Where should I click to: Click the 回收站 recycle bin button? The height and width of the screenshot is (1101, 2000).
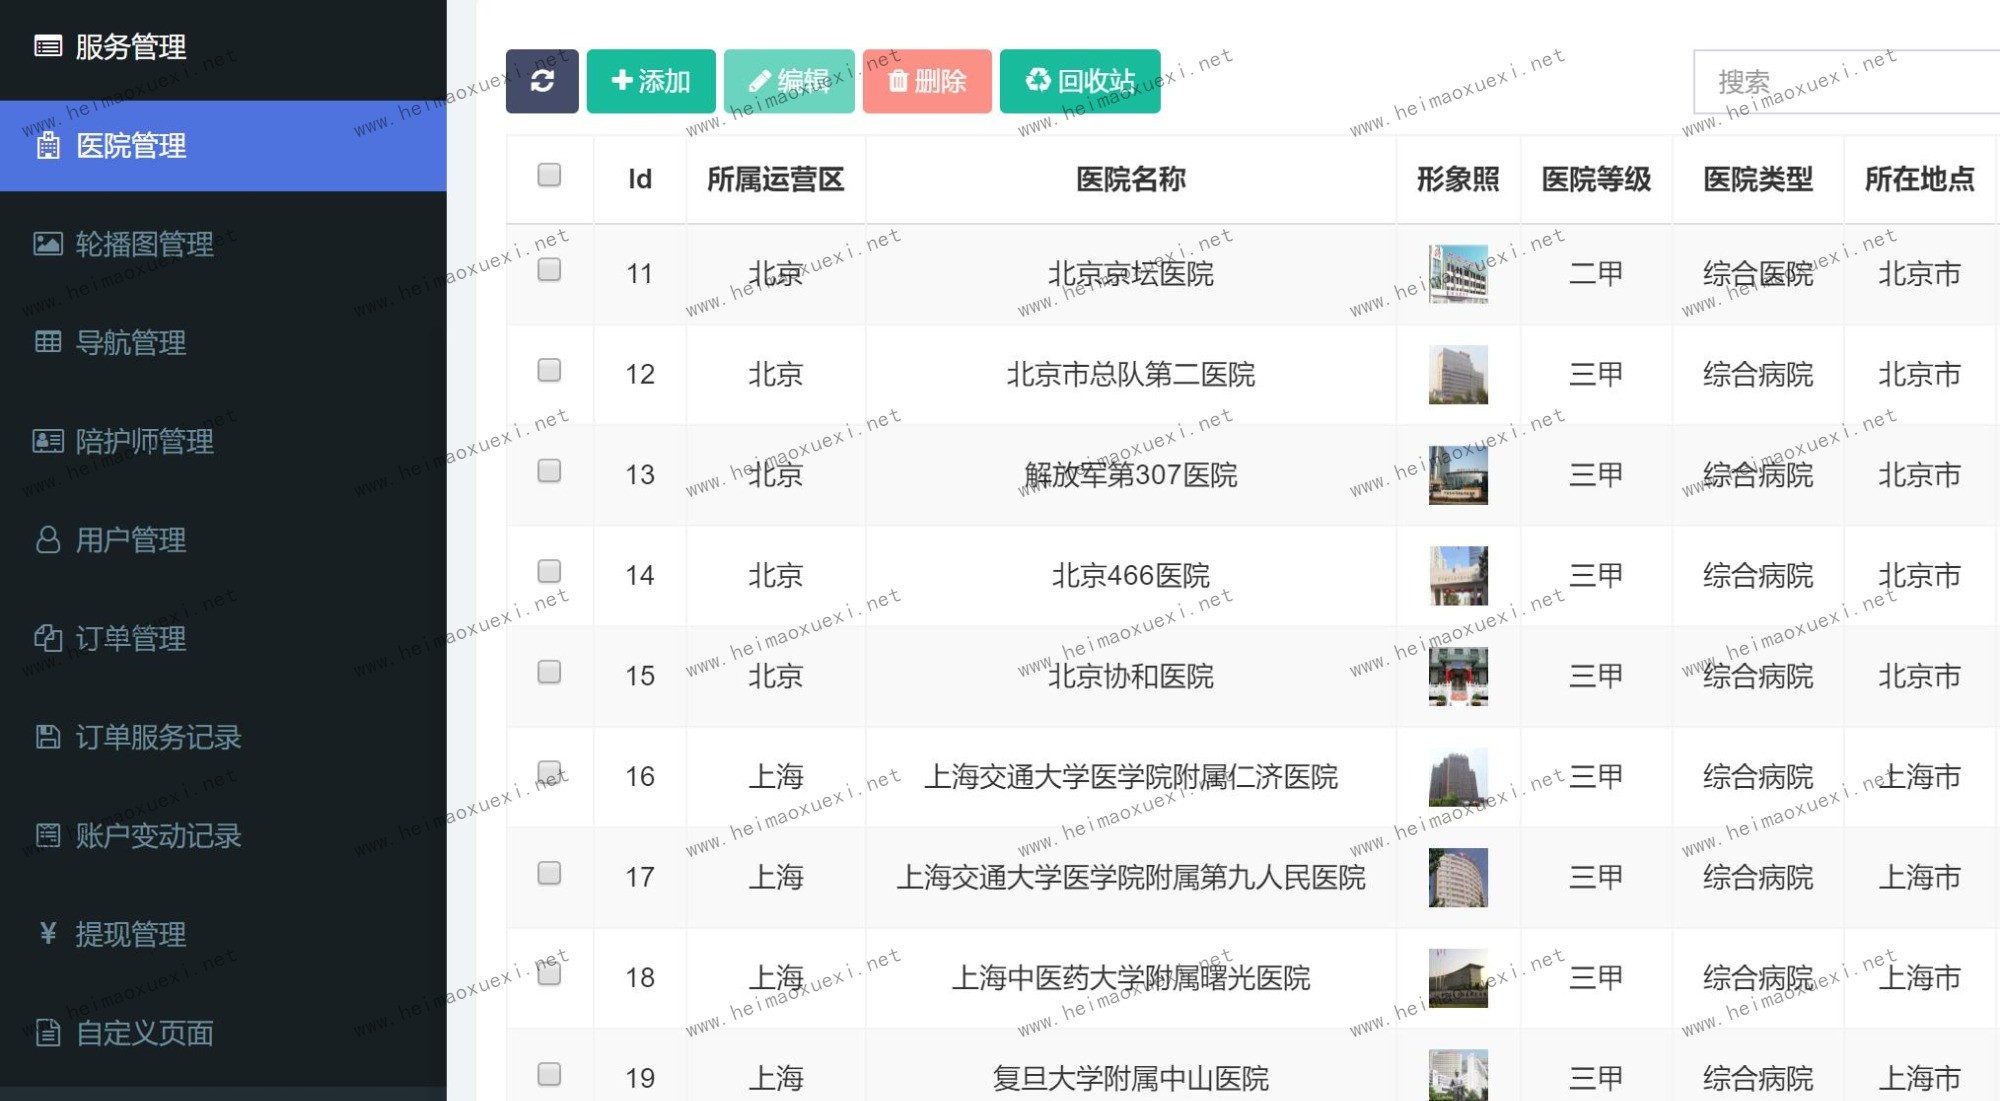[x=1080, y=81]
